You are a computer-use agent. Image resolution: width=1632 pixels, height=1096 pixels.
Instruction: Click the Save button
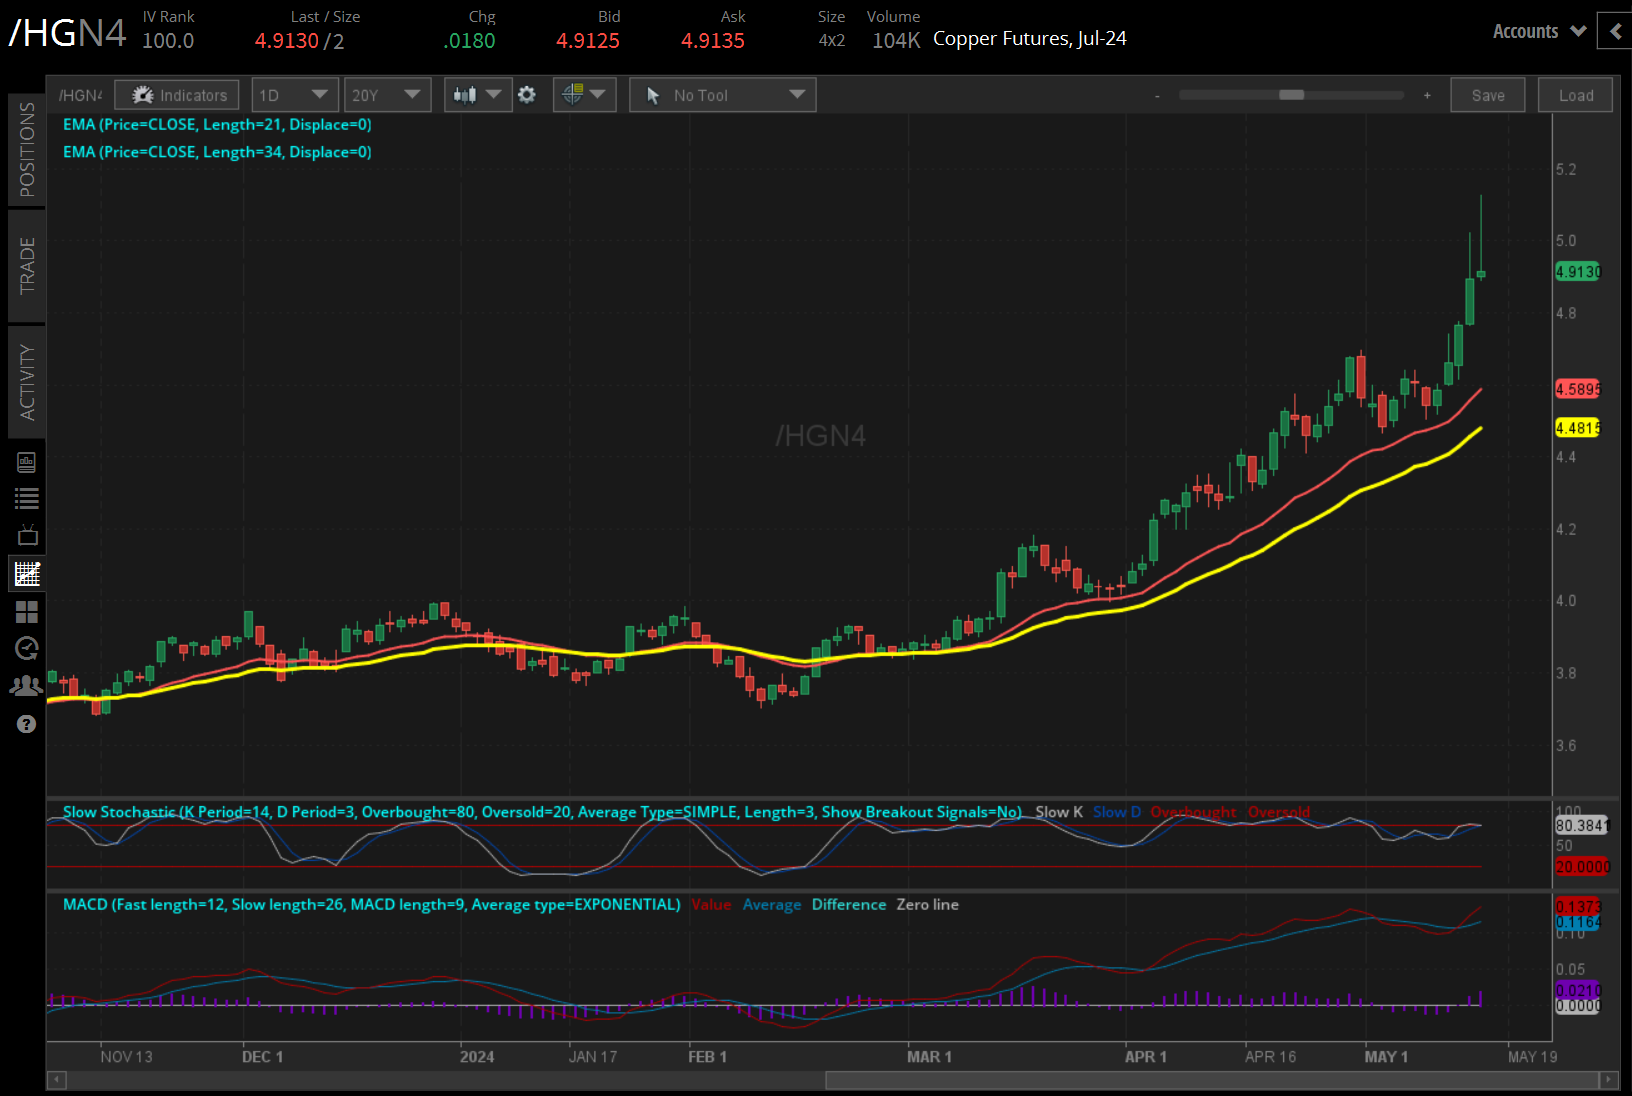click(x=1487, y=95)
